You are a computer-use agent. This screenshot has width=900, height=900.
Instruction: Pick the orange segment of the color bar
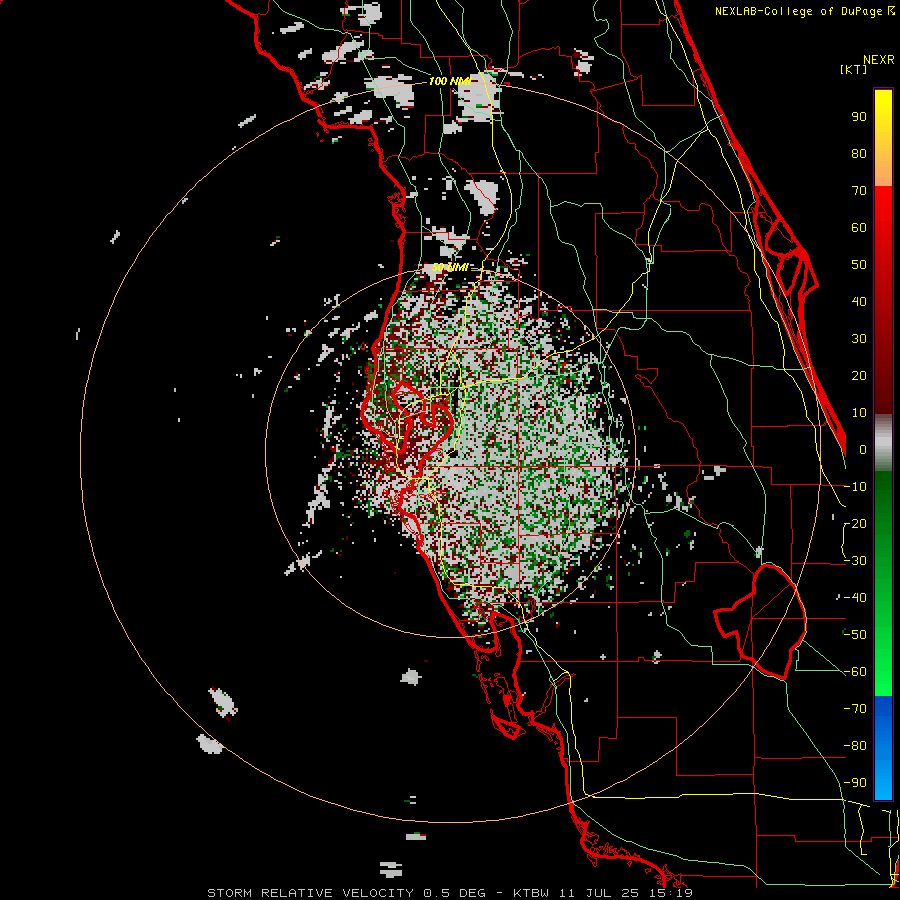pos(883,171)
